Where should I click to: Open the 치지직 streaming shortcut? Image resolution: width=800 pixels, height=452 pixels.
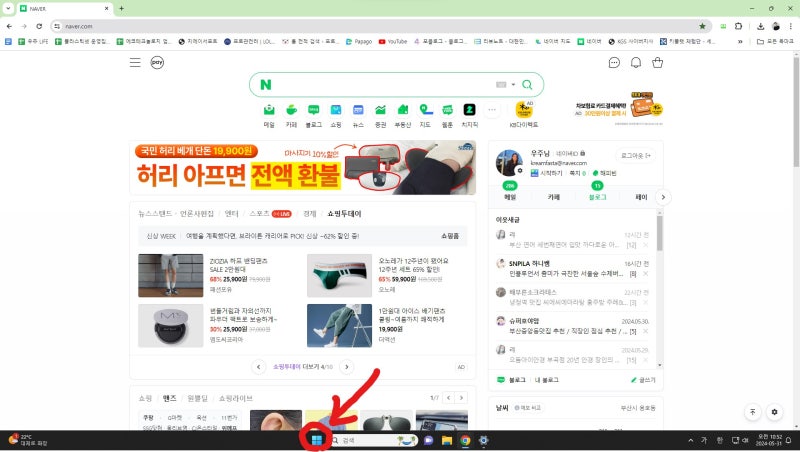[x=469, y=115]
